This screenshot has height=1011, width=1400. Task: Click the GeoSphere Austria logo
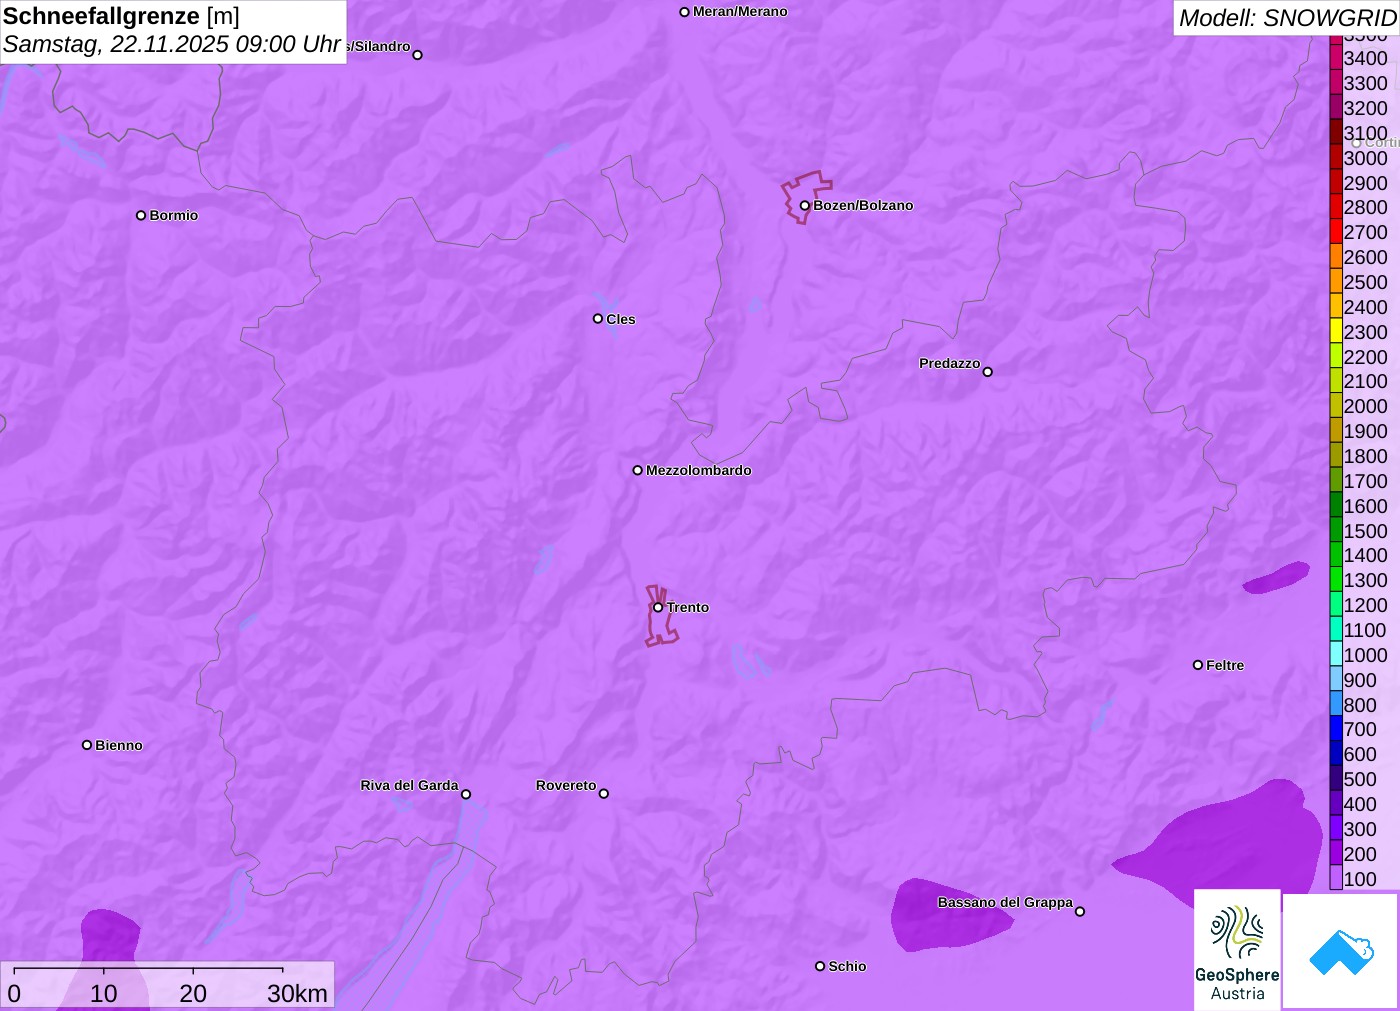[x=1237, y=950]
